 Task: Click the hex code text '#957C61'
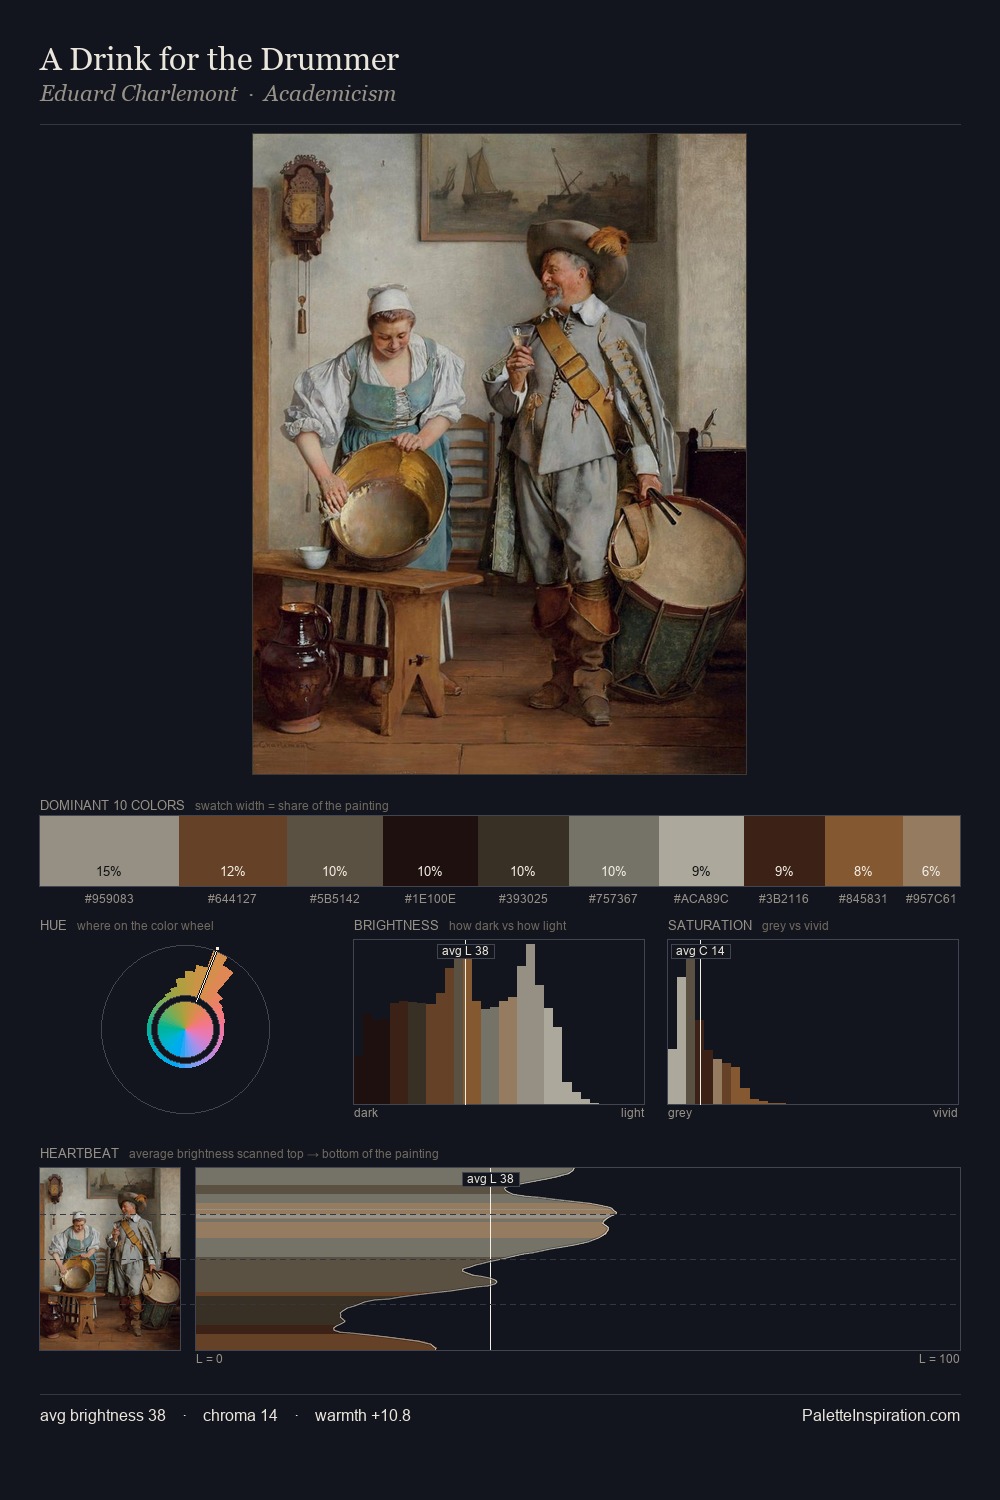pyautogui.click(x=931, y=898)
